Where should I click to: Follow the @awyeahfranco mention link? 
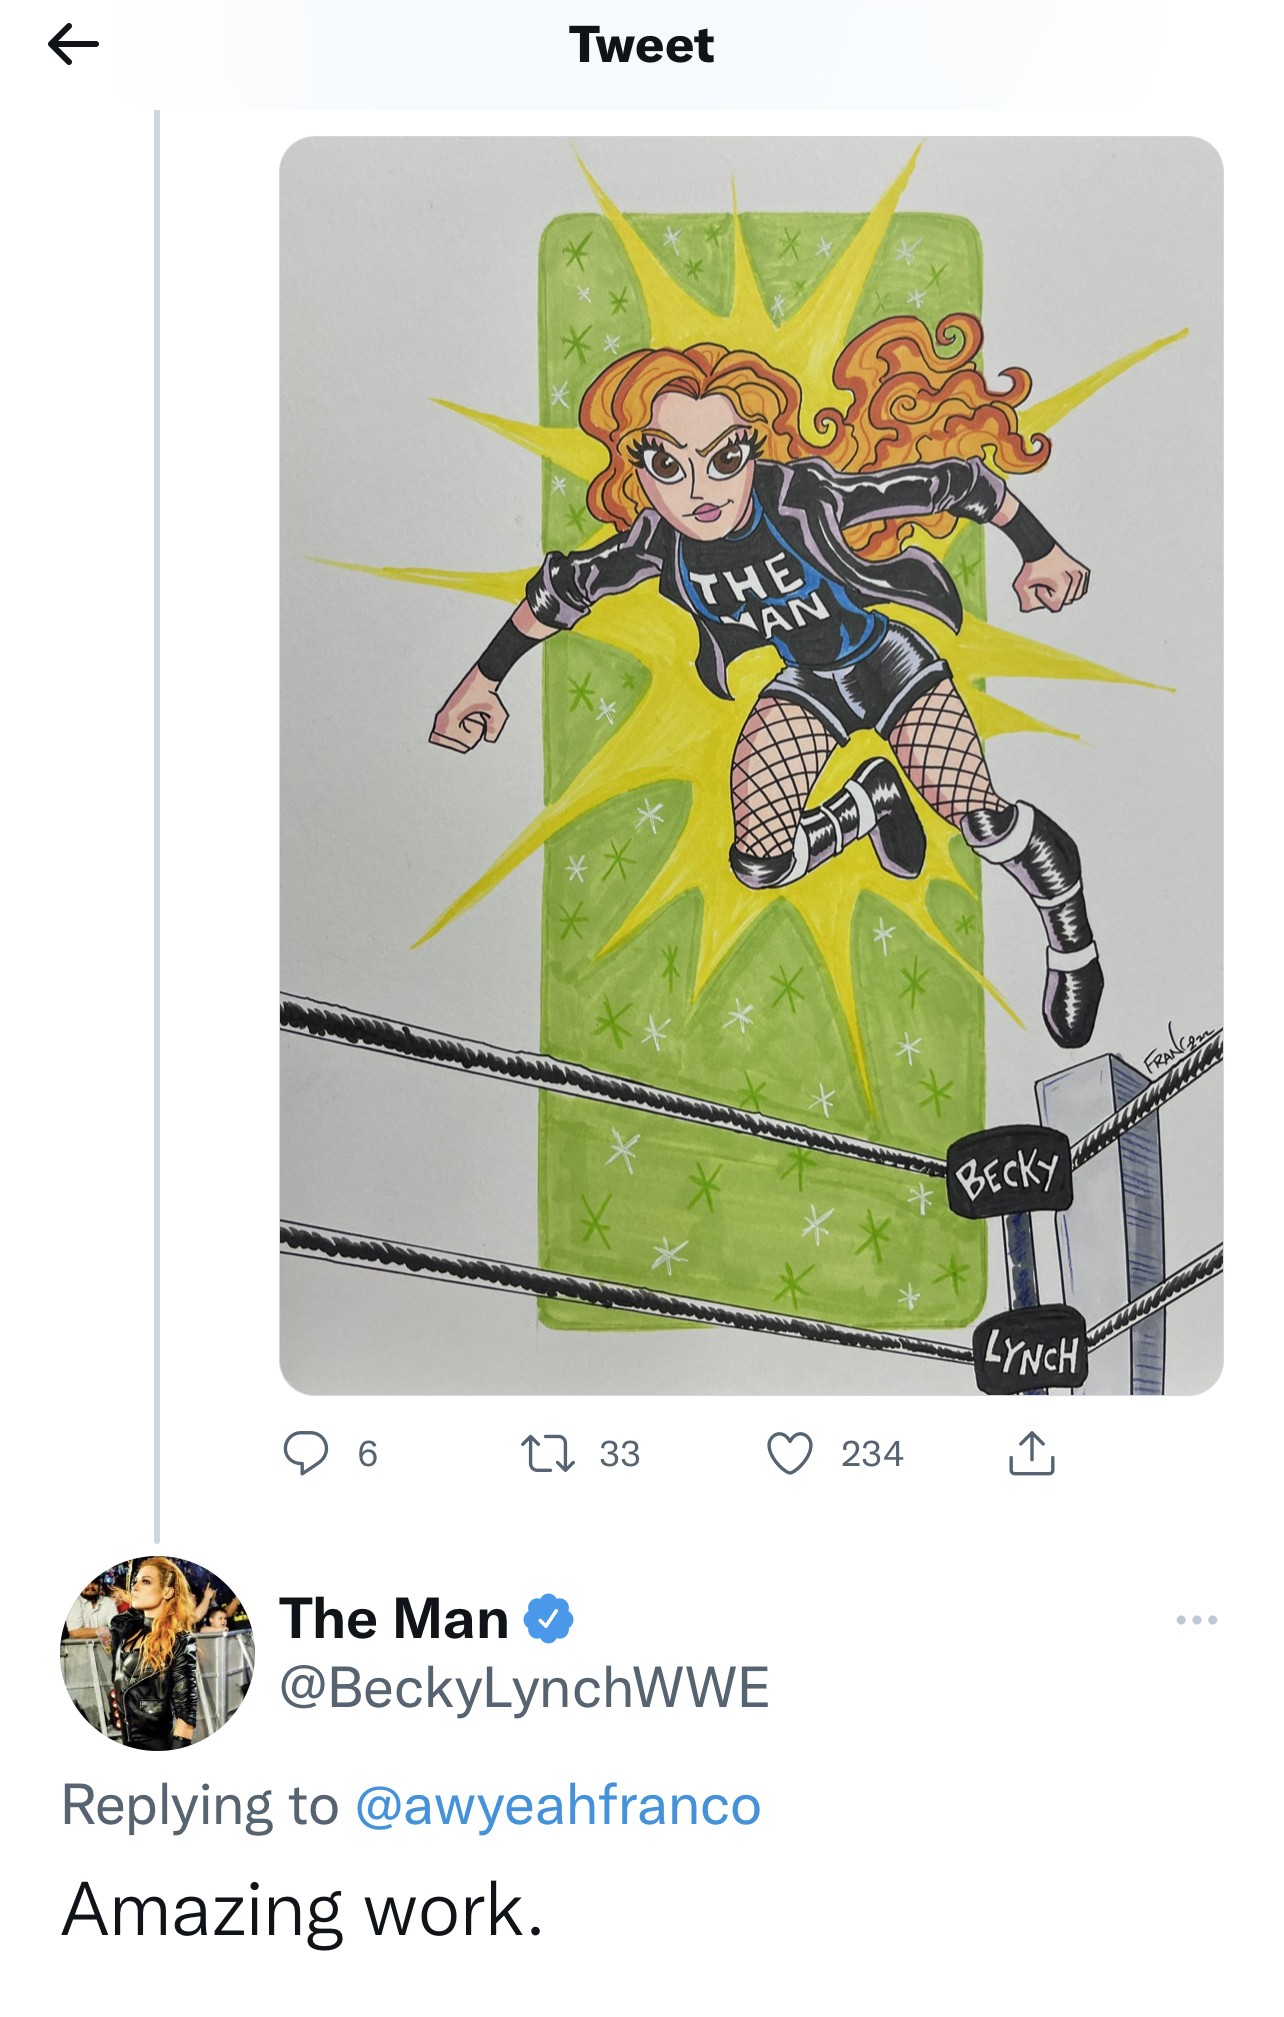558,1806
